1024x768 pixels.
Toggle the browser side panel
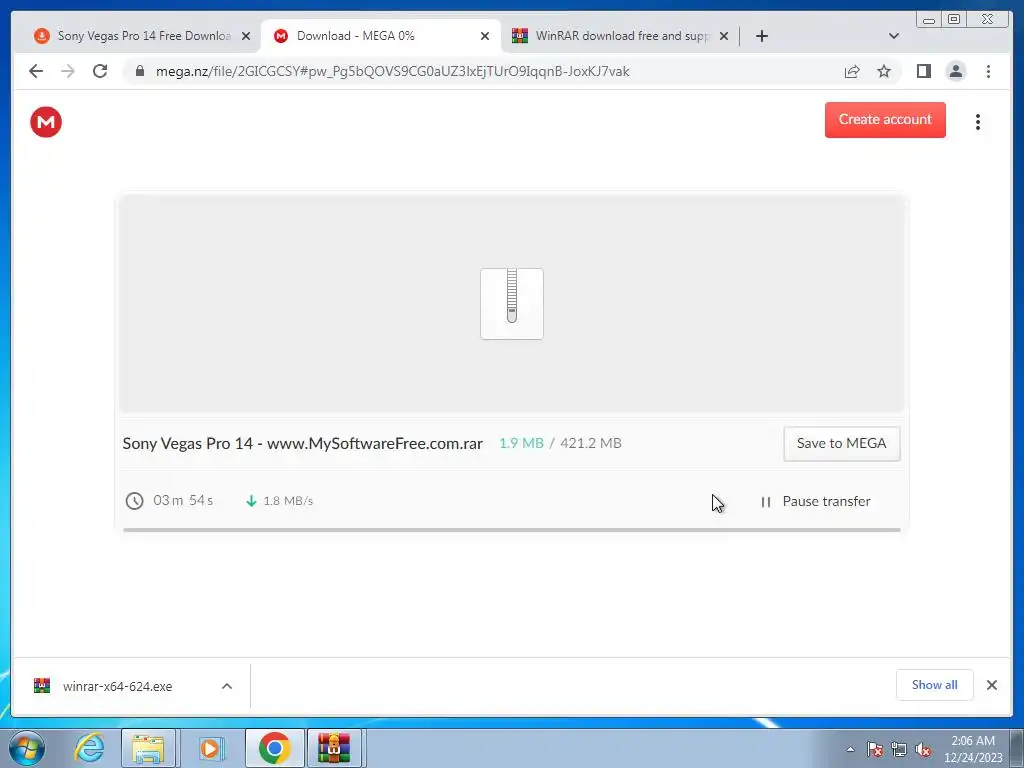(x=923, y=71)
